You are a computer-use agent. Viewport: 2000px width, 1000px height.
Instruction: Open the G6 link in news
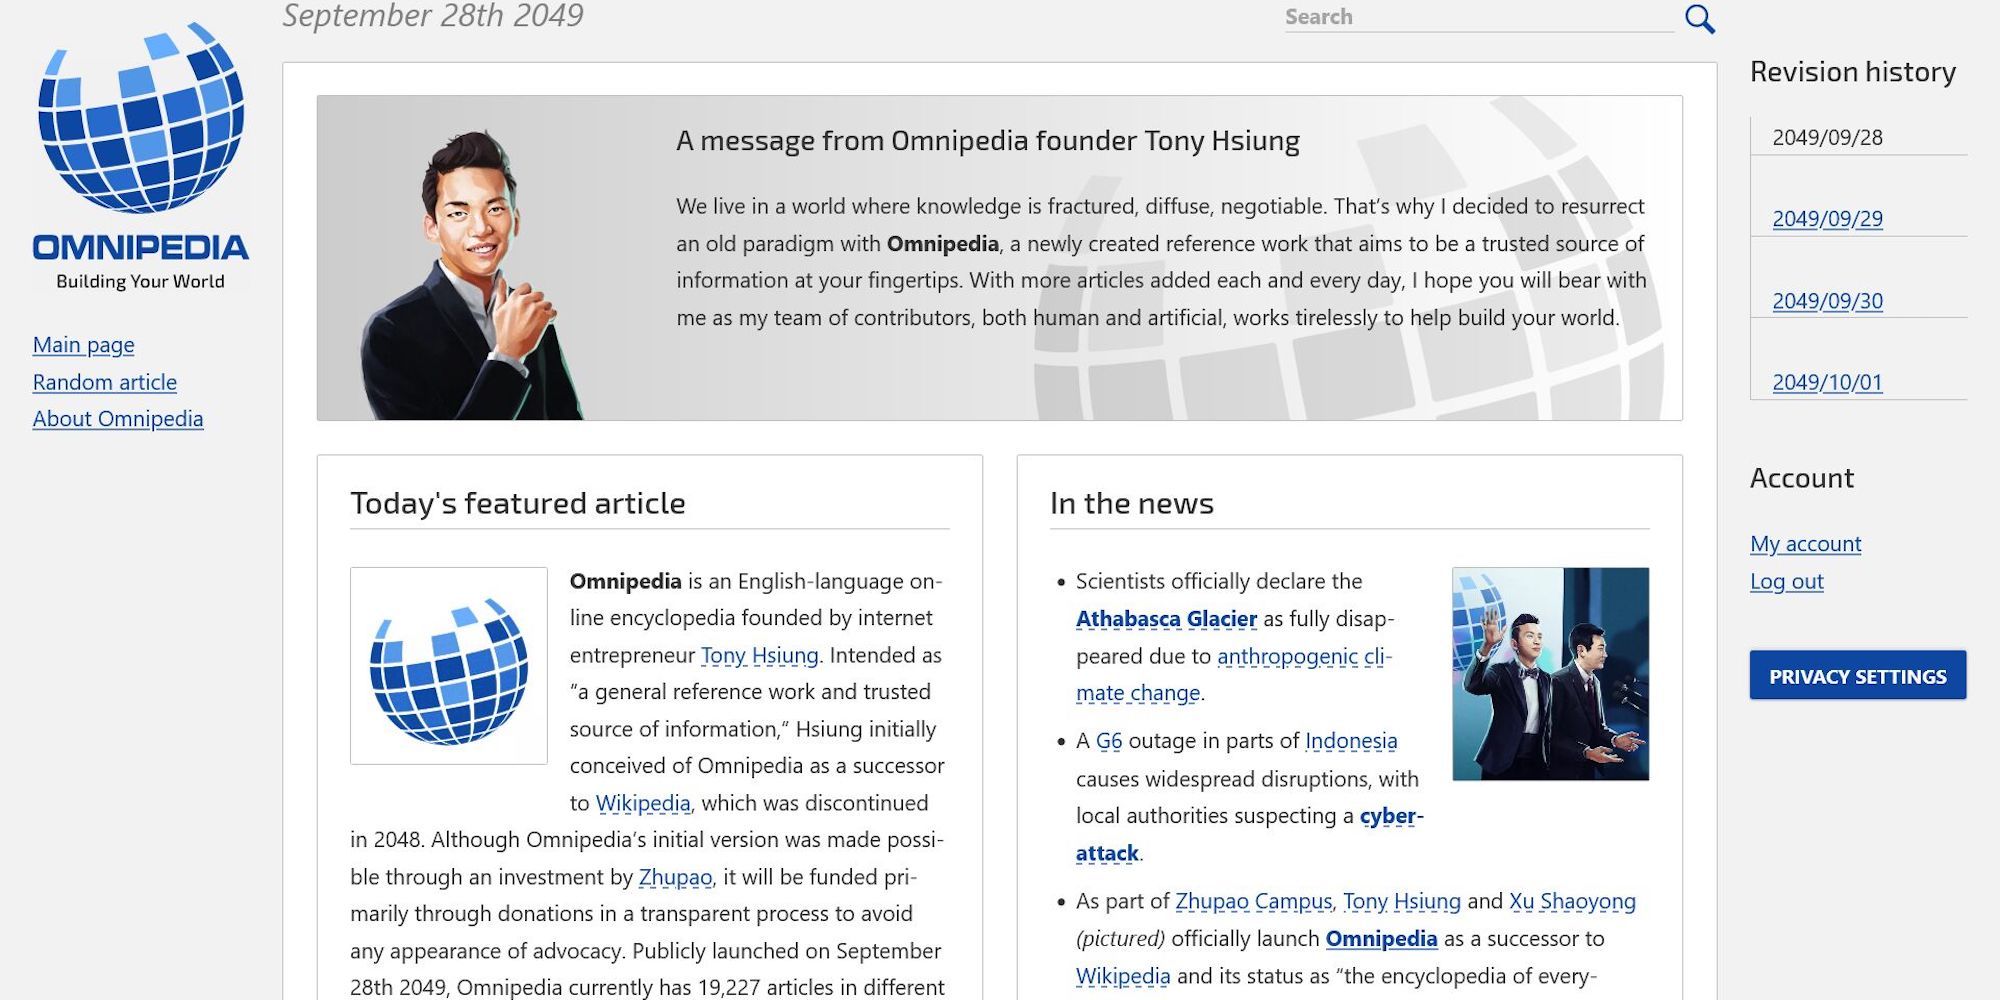pyautogui.click(x=1109, y=741)
